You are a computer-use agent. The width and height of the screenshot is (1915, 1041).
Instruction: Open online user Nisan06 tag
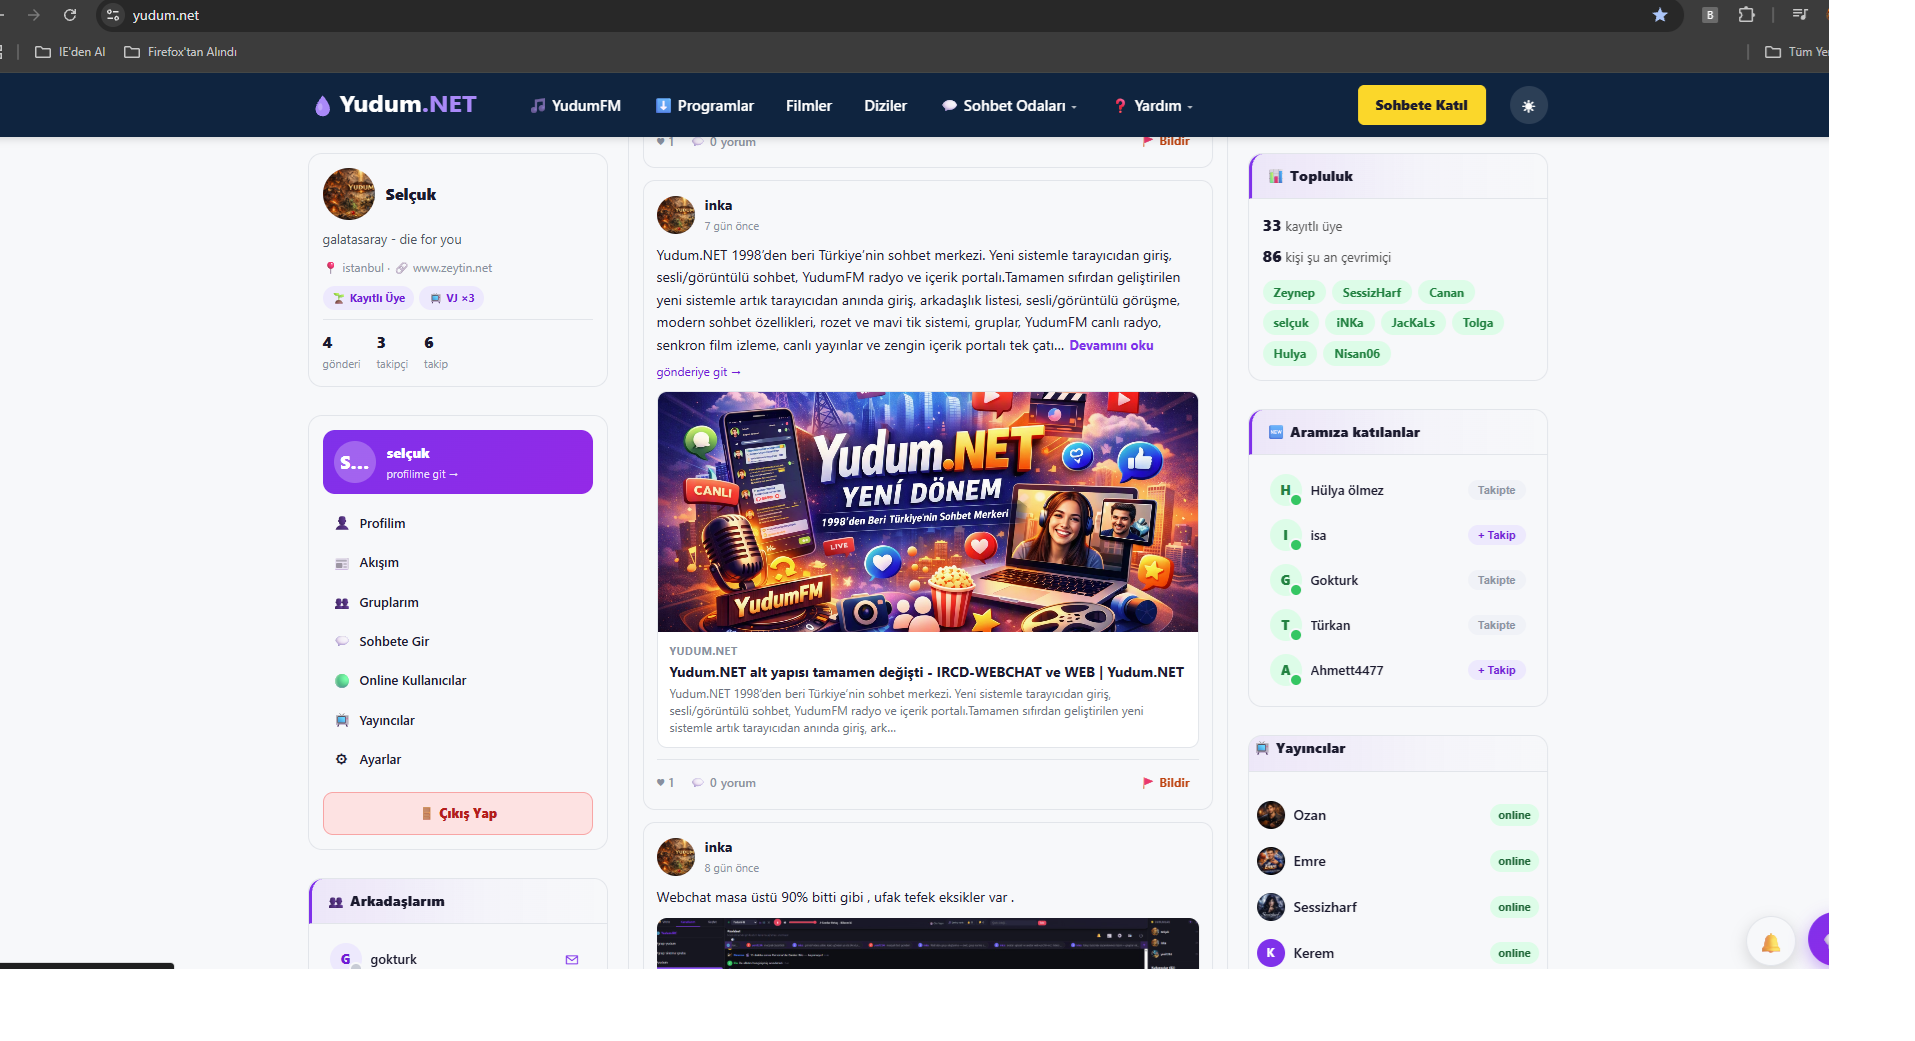point(1356,354)
